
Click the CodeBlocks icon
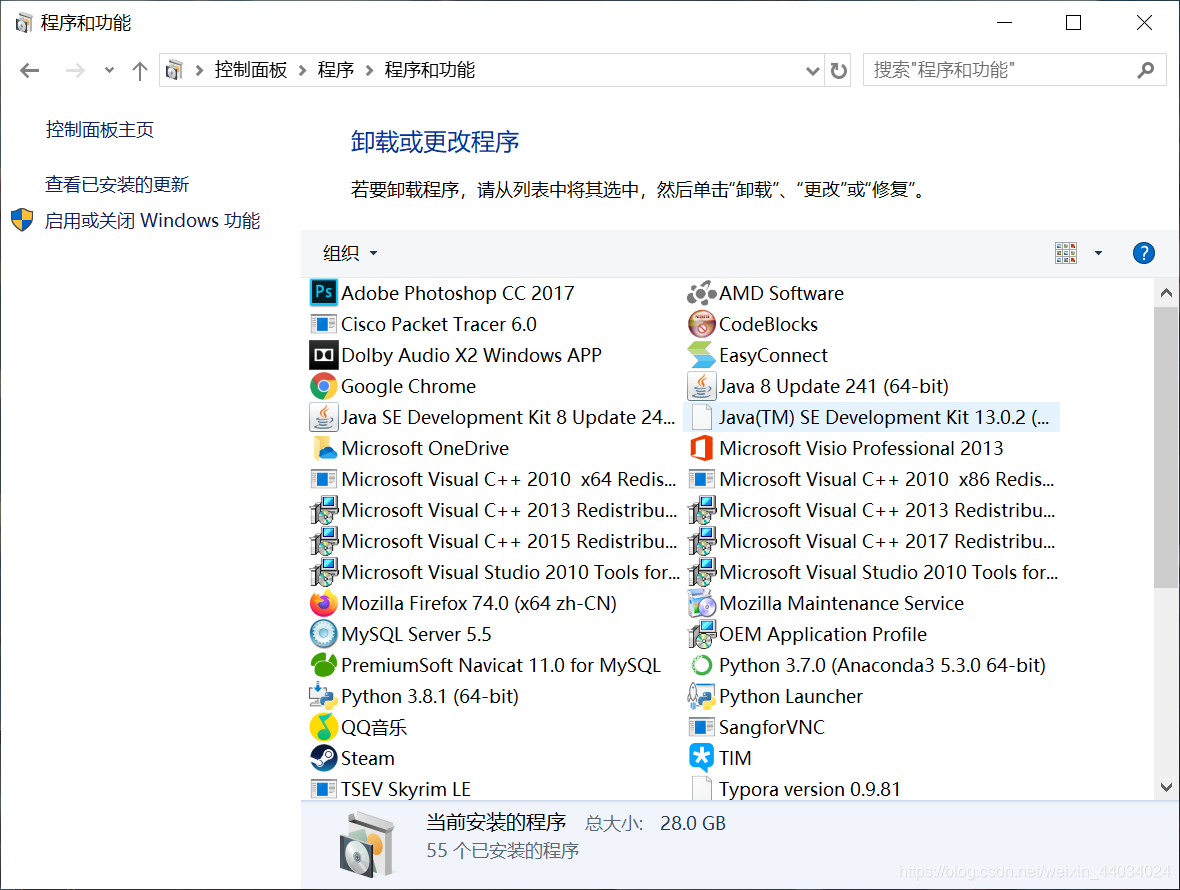click(701, 324)
